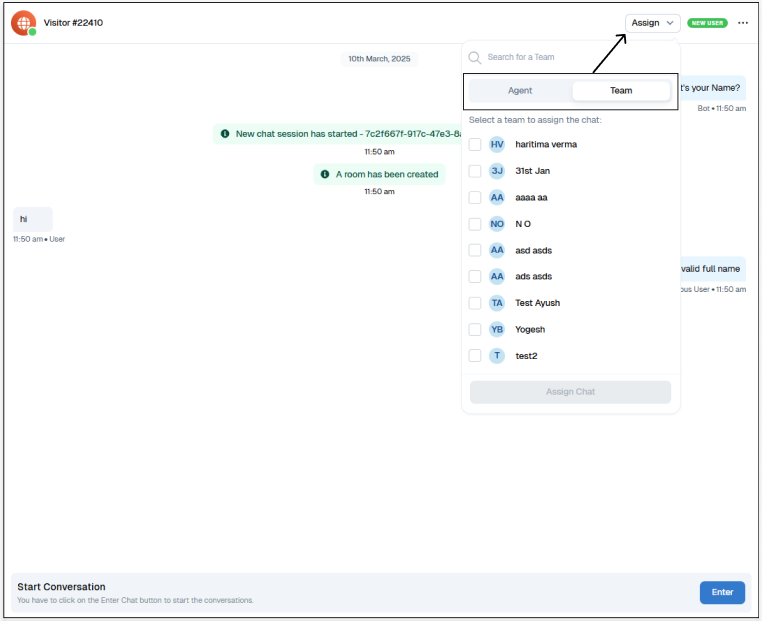
Task: Check the Yogesh team checkbox
Action: click(475, 329)
